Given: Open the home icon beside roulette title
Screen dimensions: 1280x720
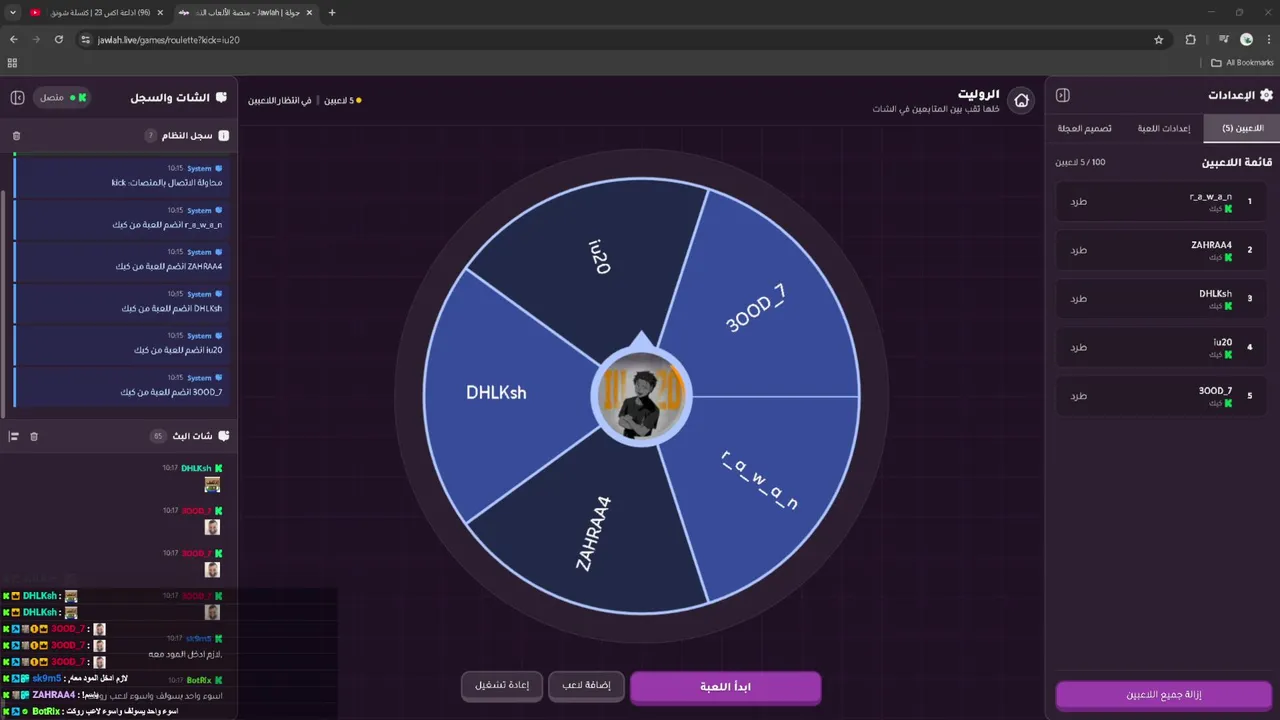Looking at the screenshot, I should tap(1021, 101).
